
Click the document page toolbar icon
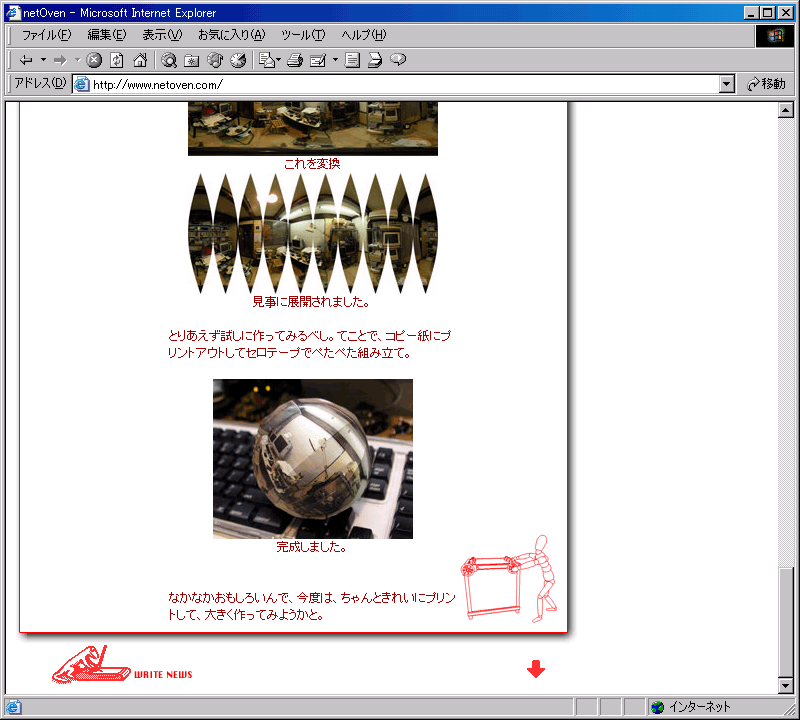click(352, 60)
